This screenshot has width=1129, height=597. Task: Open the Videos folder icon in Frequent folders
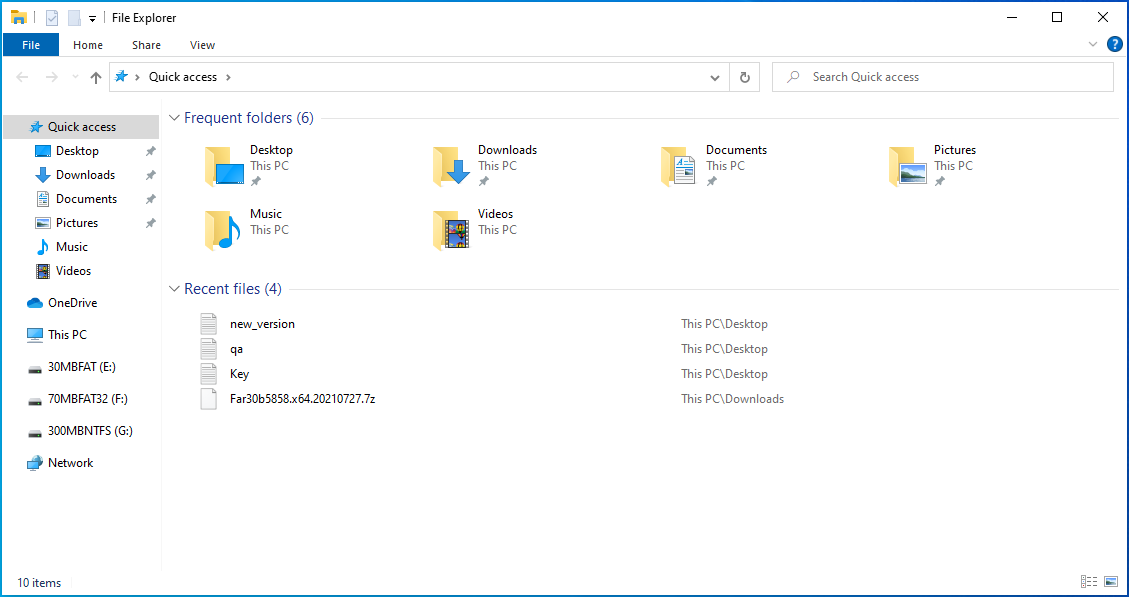pos(452,230)
